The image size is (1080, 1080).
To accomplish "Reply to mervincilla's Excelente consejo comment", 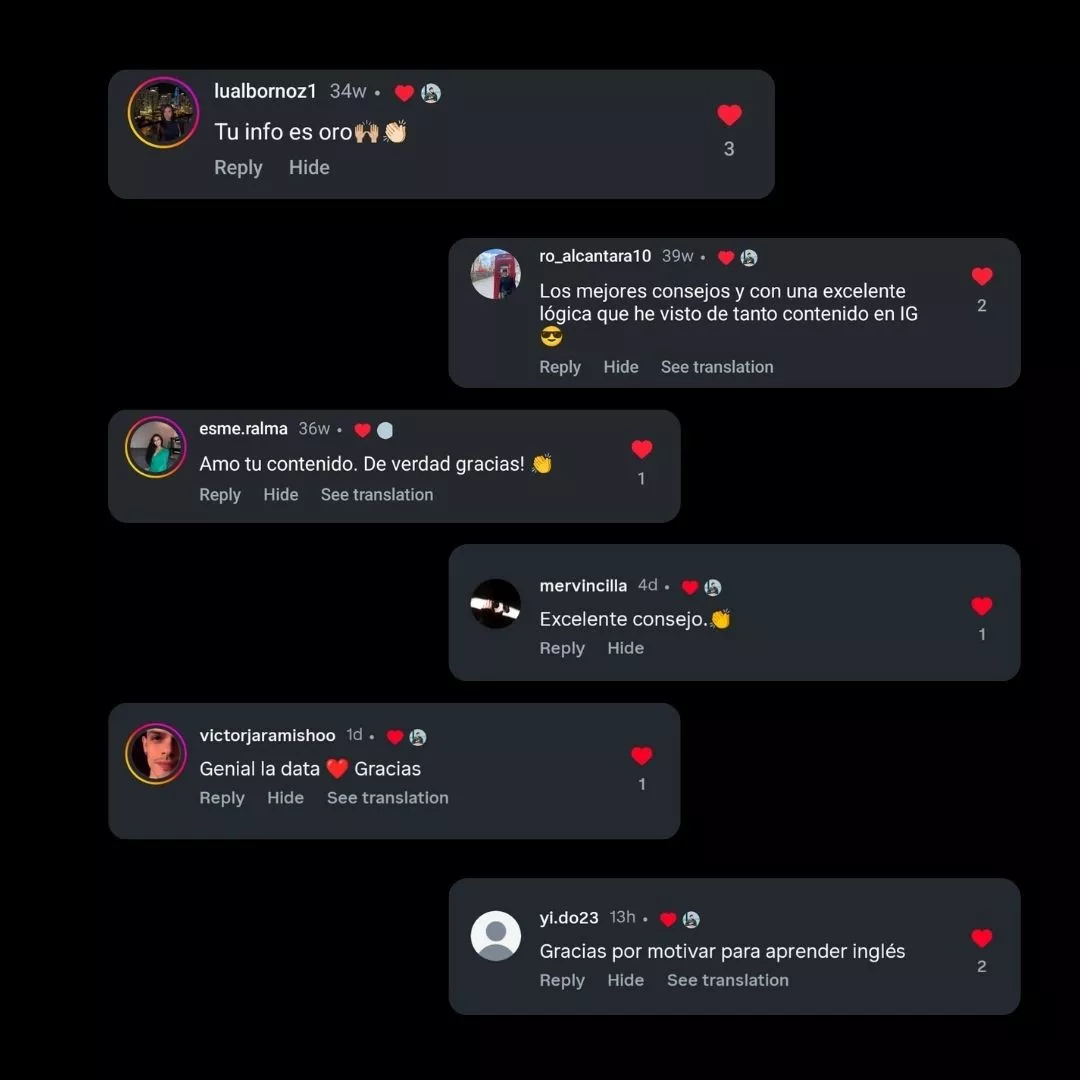I will click(562, 648).
